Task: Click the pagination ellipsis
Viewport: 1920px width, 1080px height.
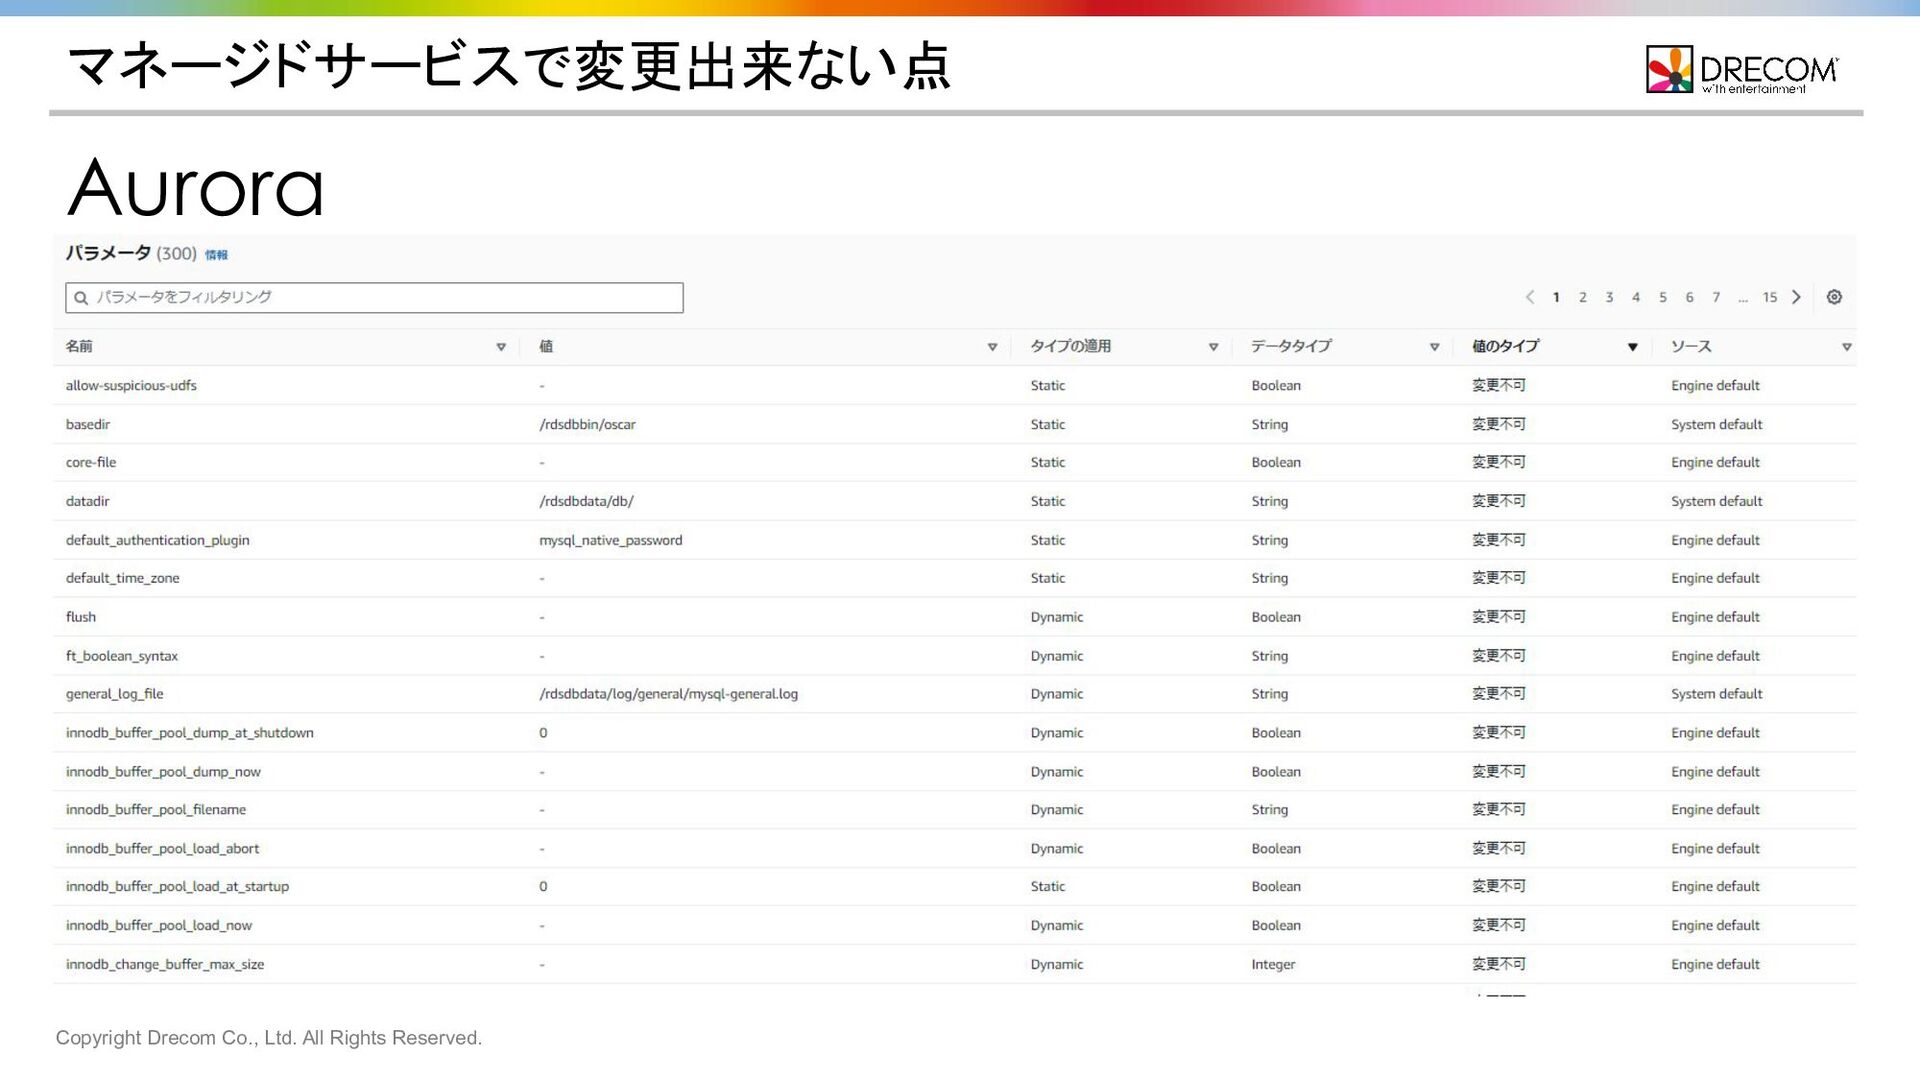Action: [1743, 299]
